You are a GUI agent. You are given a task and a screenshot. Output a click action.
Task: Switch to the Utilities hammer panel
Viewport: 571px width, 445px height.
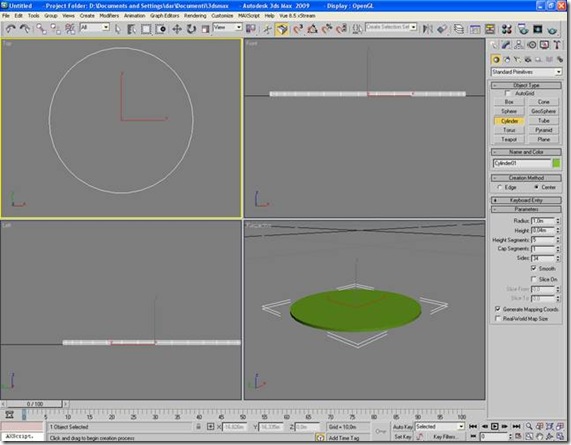pyautogui.click(x=557, y=45)
